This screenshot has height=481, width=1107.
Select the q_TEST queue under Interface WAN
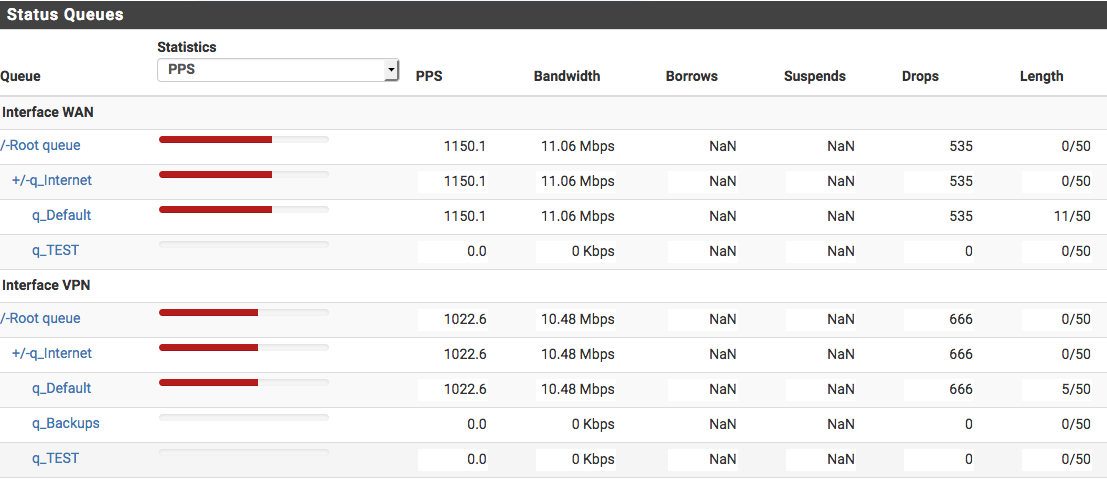(55, 251)
